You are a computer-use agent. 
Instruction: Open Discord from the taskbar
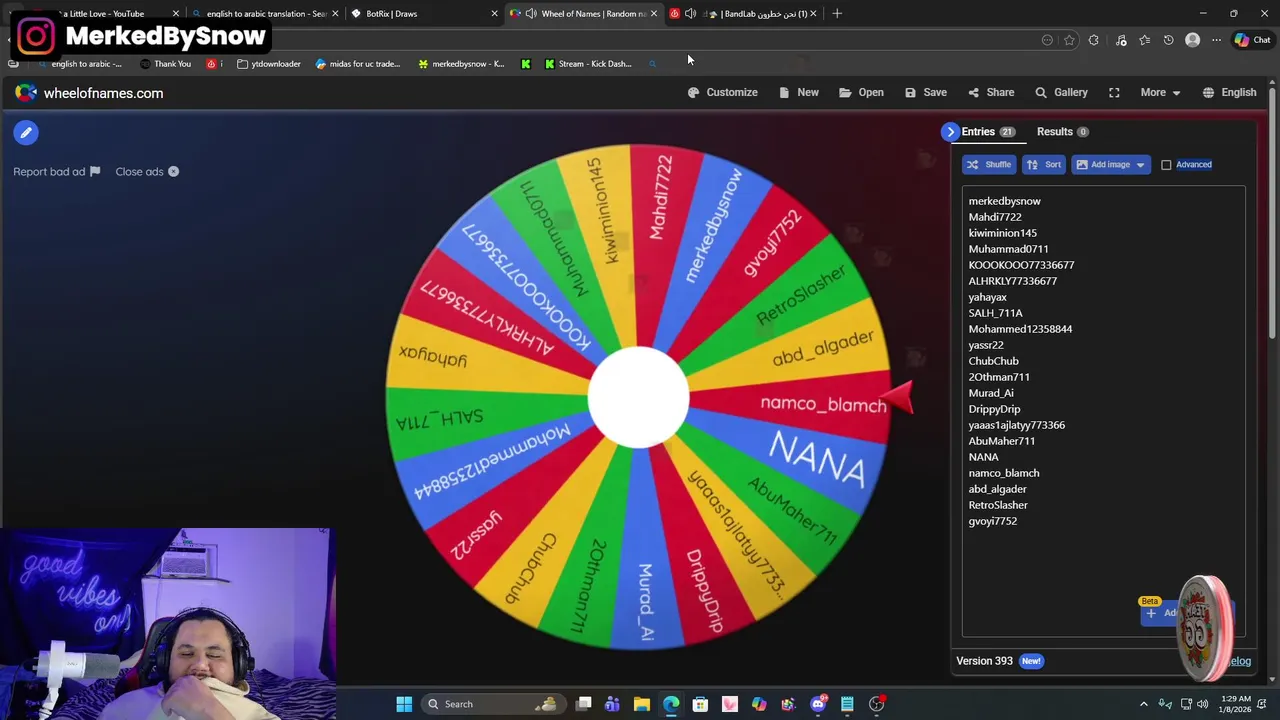[818, 704]
